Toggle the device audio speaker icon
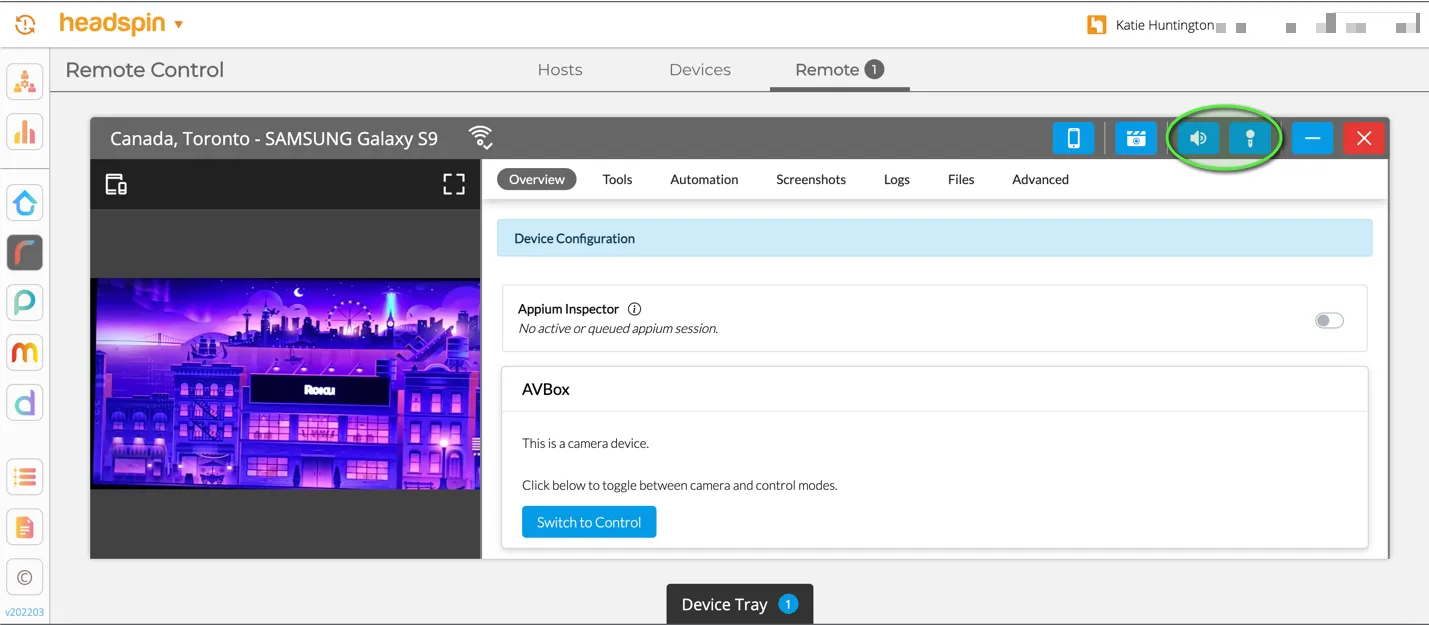The height and width of the screenshot is (625, 1429). click(x=1198, y=138)
